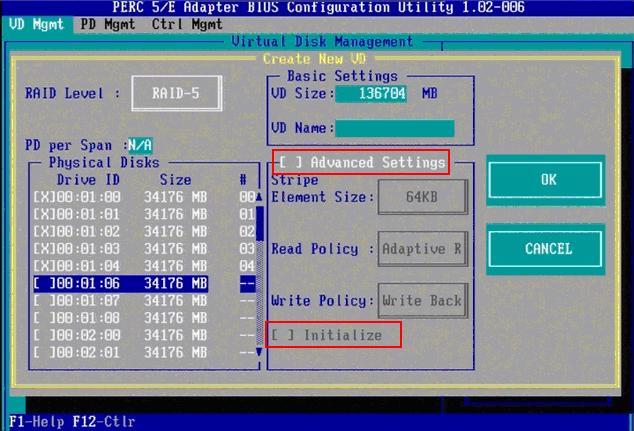Uncheck physical disk 00:01:04
Screen dimensions: 634x431
44,266
